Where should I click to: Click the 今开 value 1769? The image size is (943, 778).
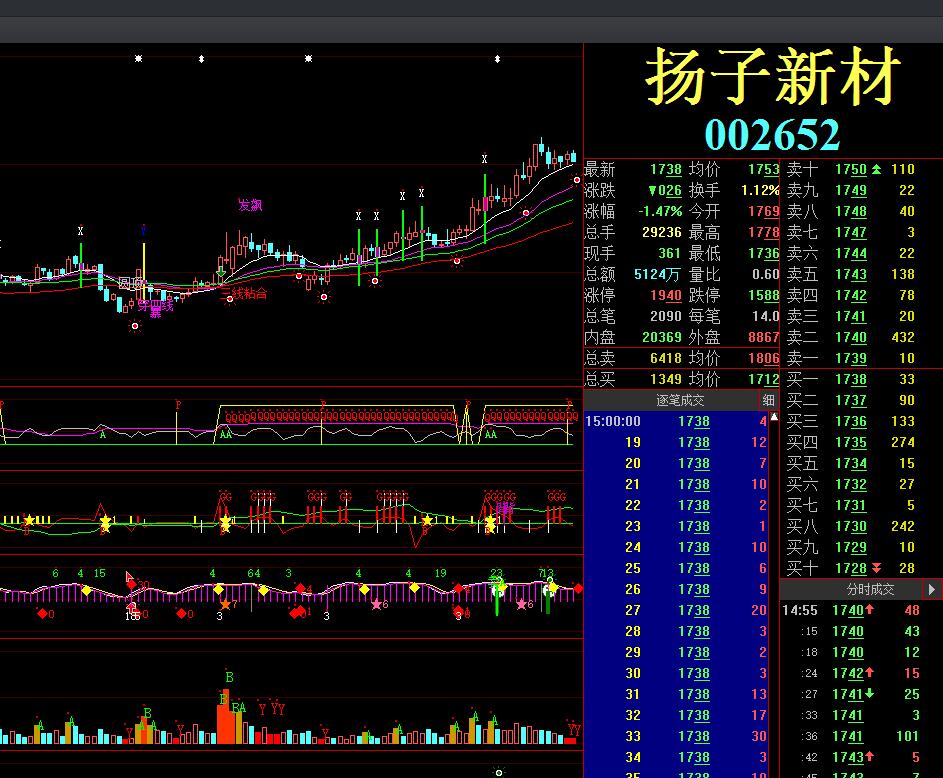pyautogui.click(x=764, y=212)
